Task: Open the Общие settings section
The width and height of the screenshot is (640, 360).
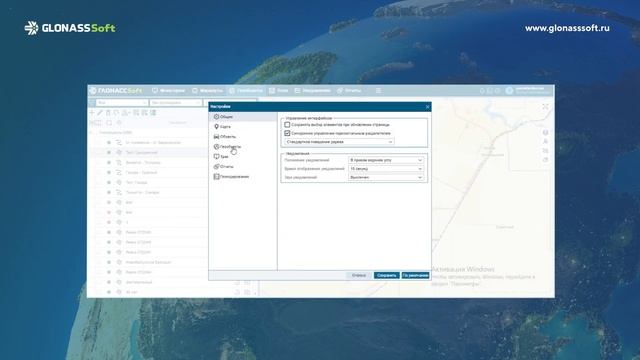Action: click(242, 117)
